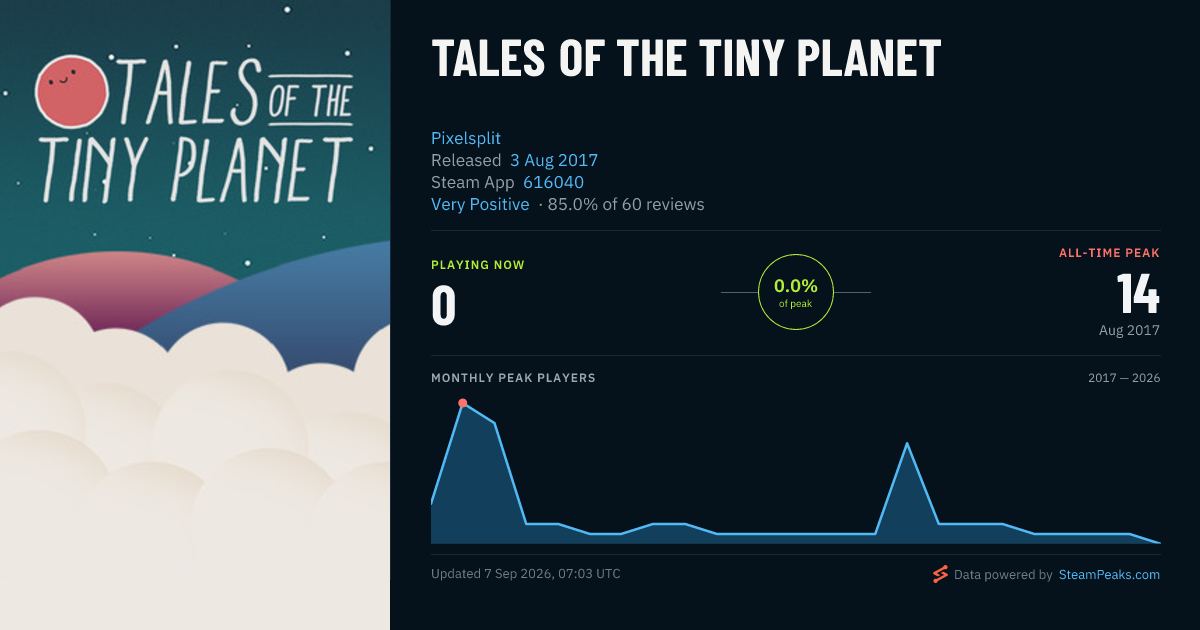This screenshot has width=1200, height=630.
Task: Open the Pixelsplit developer link
Action: (x=466, y=138)
